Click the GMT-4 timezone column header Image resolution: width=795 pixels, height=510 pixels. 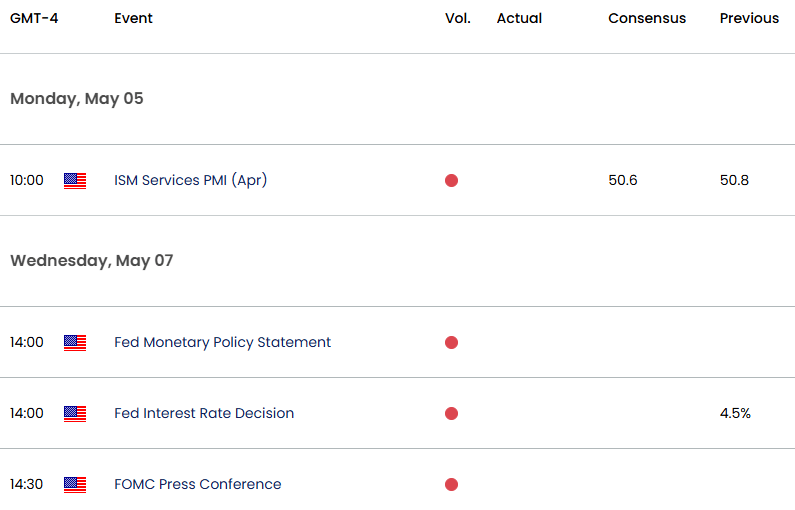34,18
